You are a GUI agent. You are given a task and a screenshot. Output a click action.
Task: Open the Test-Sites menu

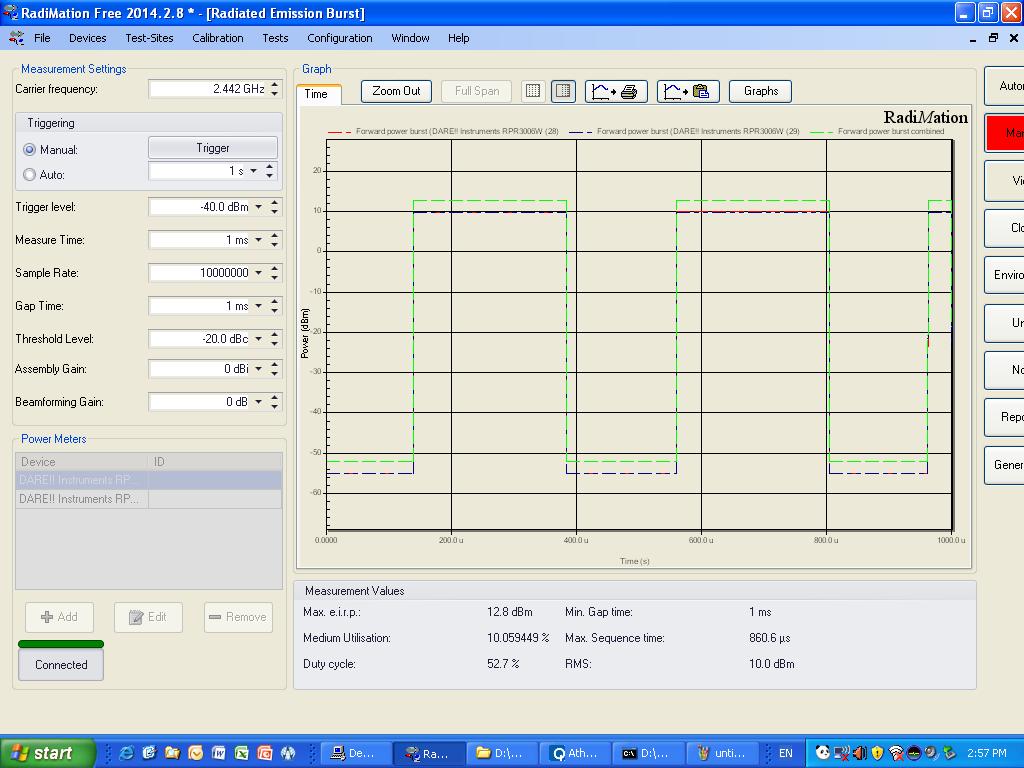point(150,38)
